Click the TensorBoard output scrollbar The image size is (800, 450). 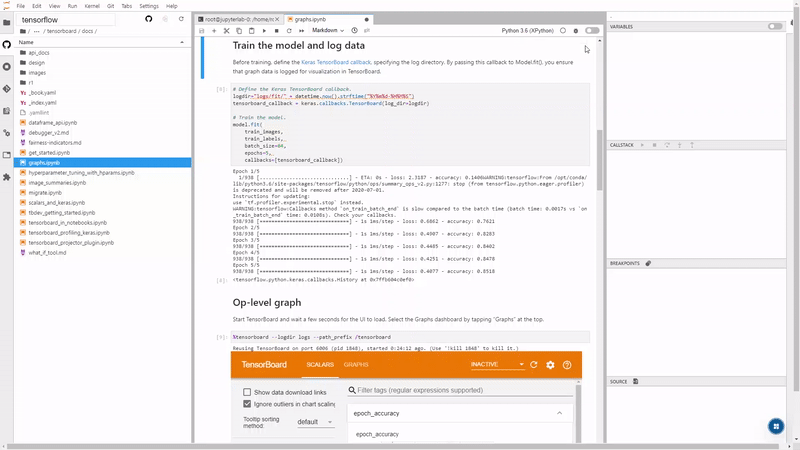578,413
